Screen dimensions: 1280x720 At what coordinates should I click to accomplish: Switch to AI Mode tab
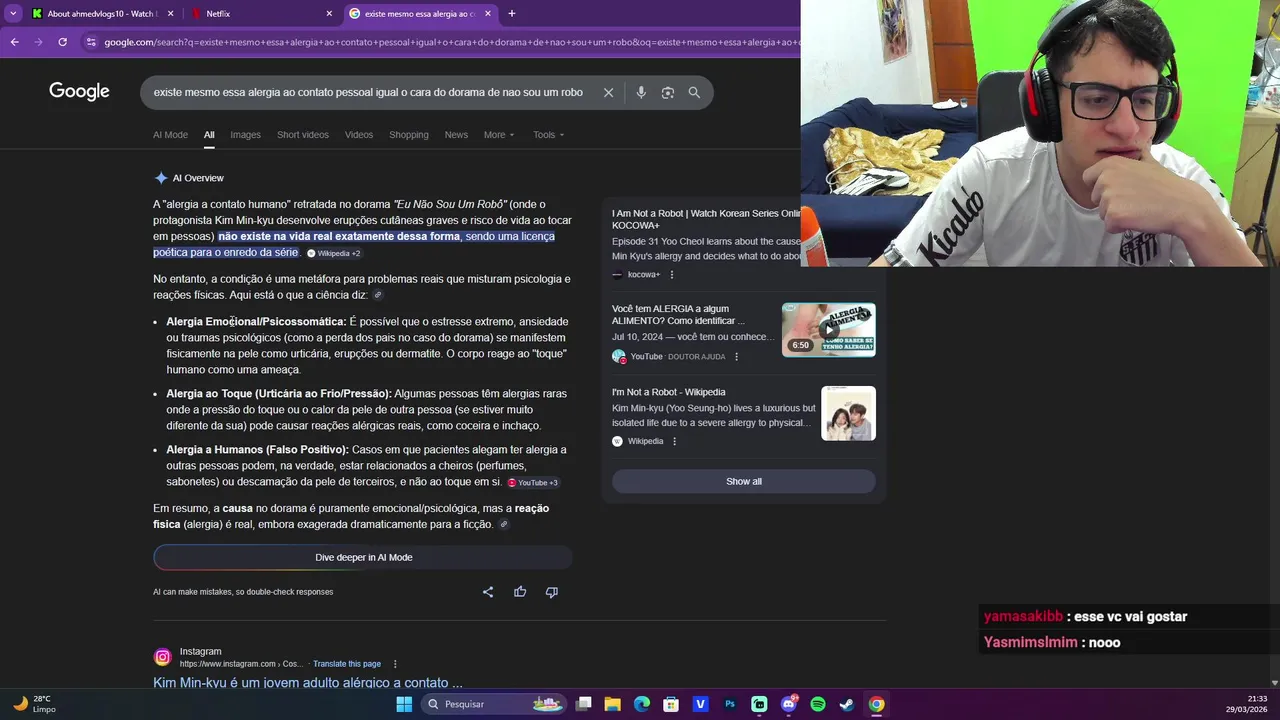tap(170, 135)
